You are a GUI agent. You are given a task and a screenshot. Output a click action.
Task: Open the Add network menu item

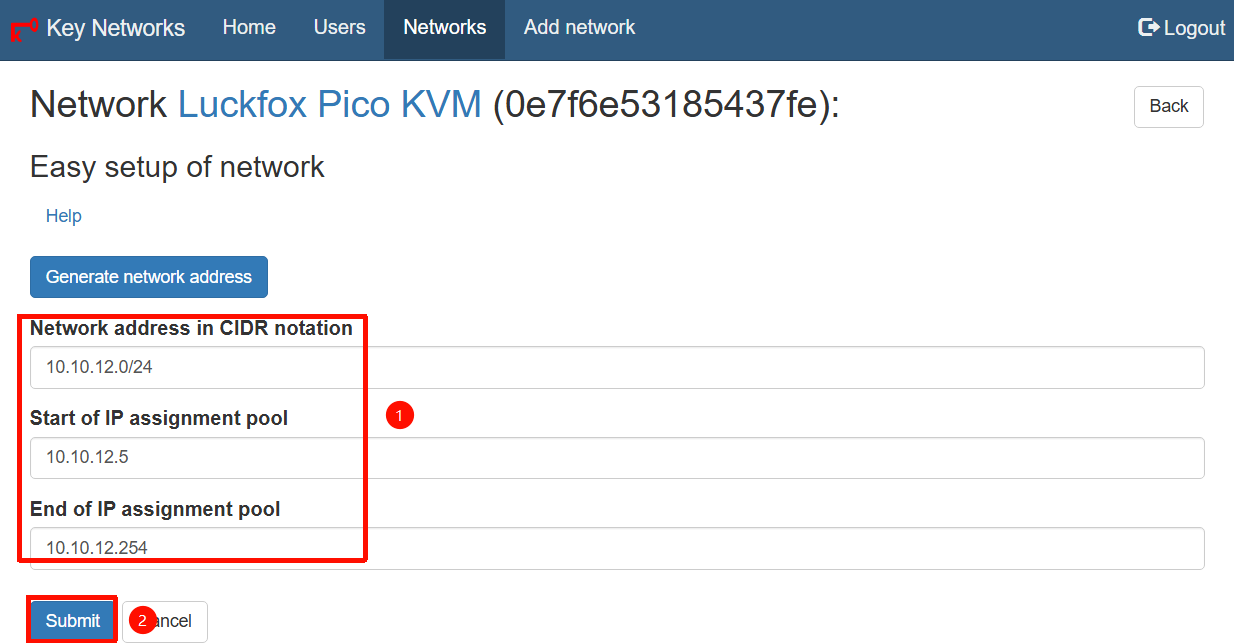579,28
